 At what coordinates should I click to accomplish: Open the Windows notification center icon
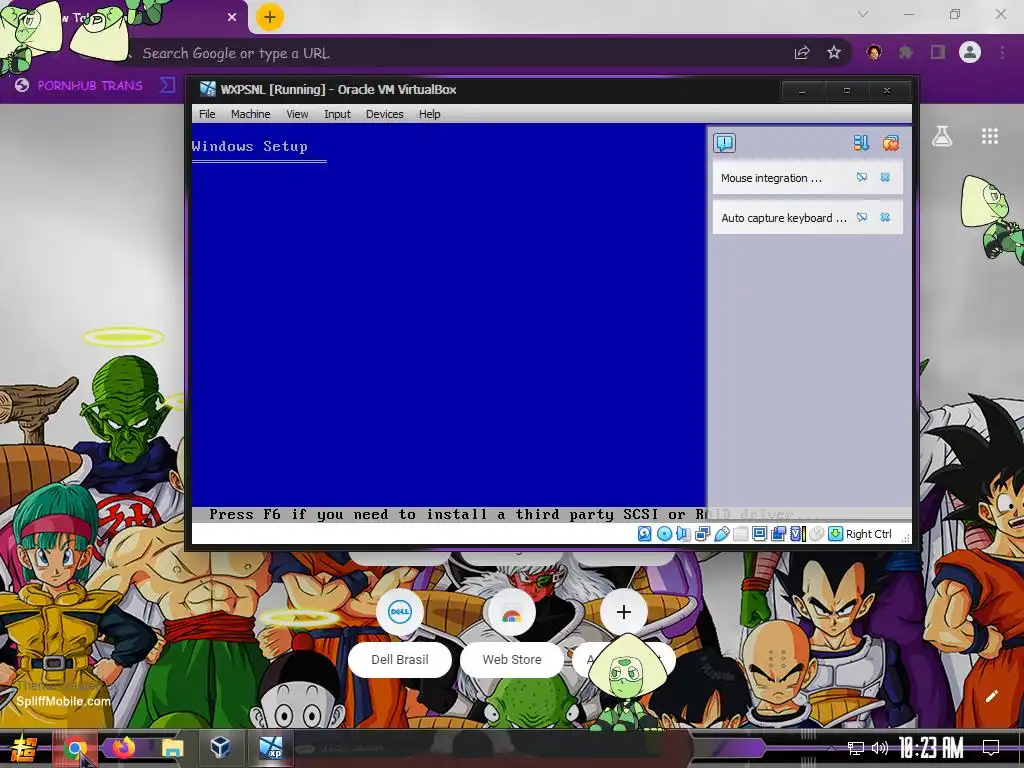990,748
